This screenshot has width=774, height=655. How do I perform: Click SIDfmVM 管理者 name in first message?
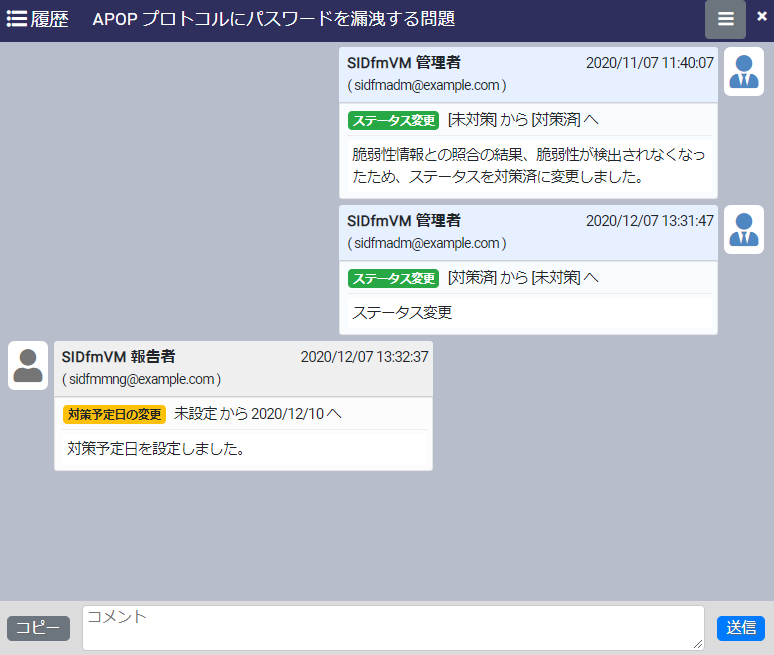tap(404, 63)
